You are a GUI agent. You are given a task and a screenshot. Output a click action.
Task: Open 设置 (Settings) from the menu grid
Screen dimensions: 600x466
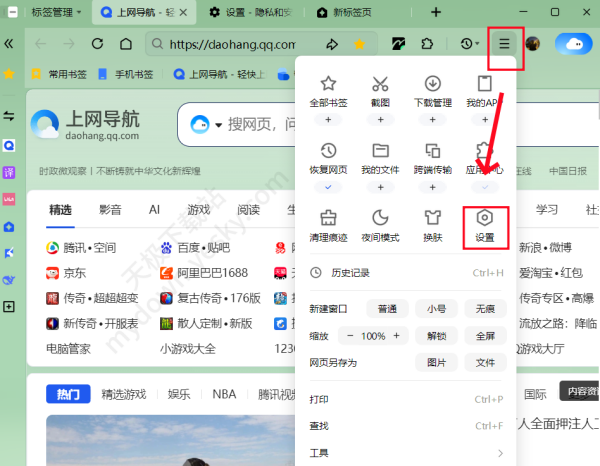(485, 226)
